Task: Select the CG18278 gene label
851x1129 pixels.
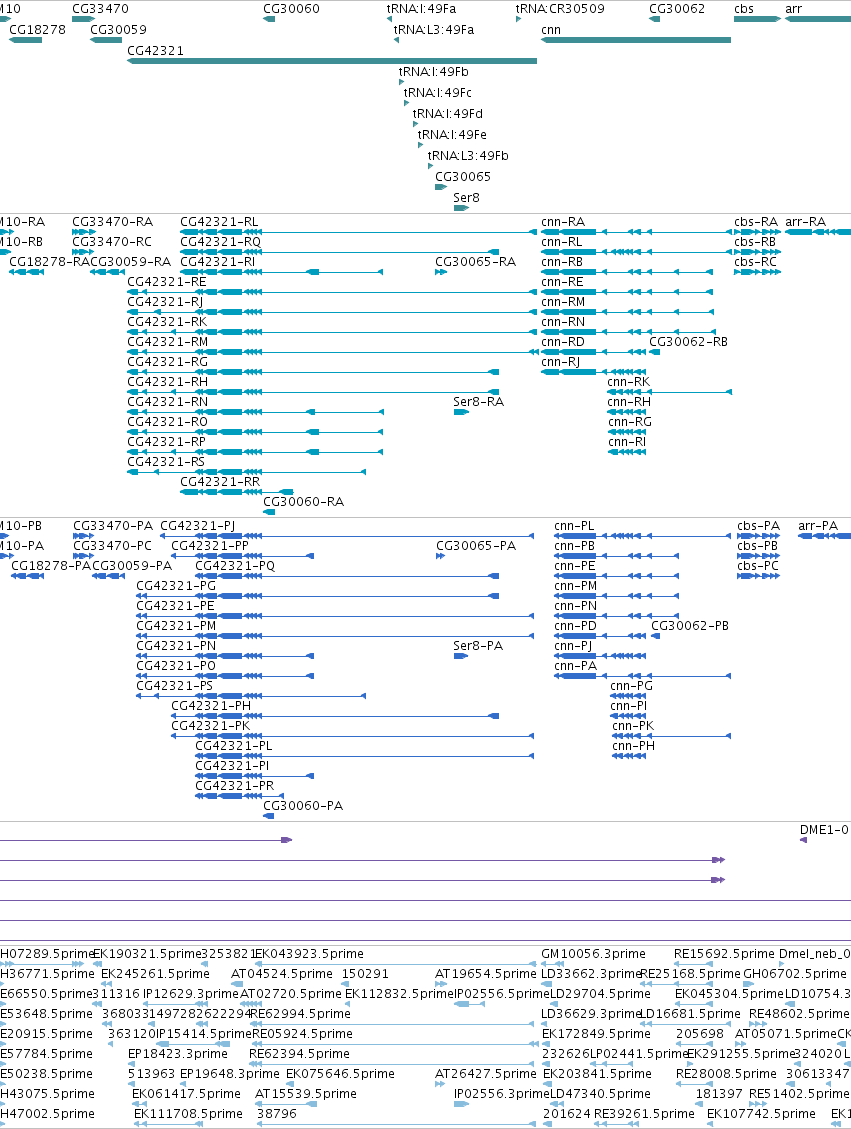Action: pos(37,30)
